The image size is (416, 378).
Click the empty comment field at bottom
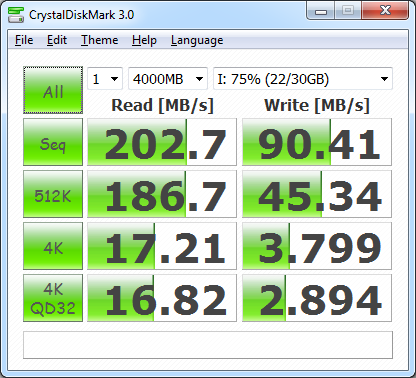(x=208, y=345)
